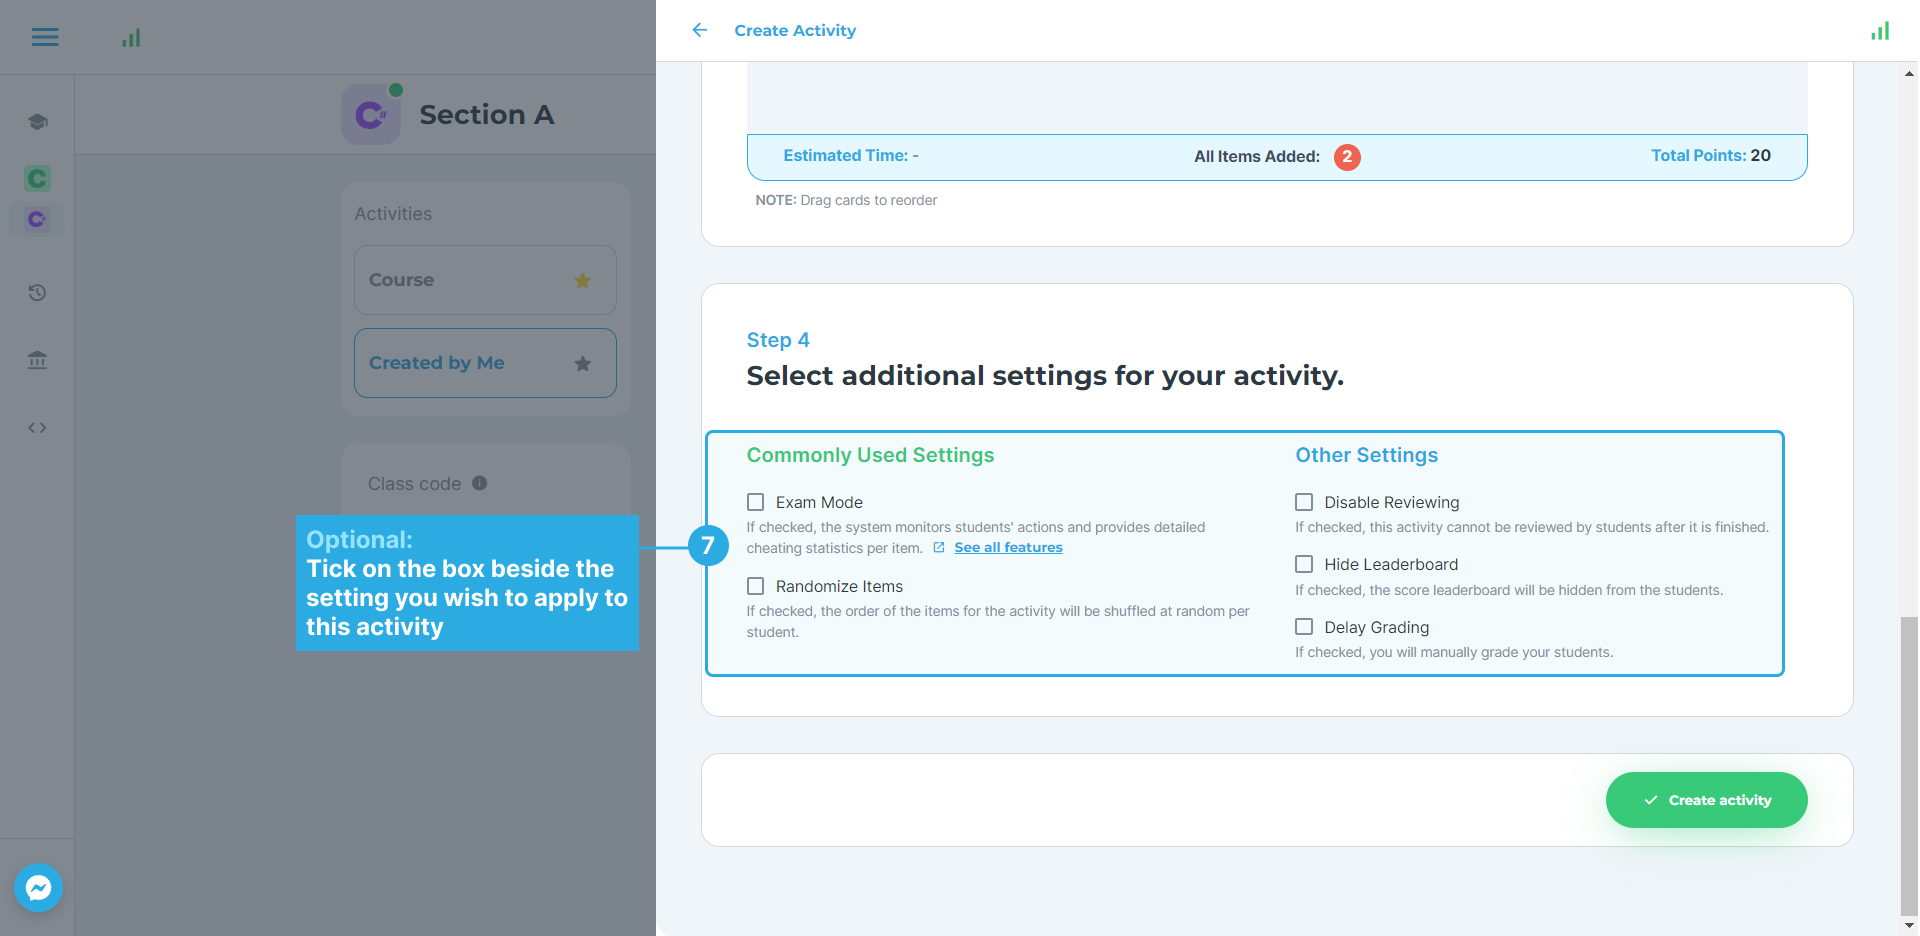Click the back arrow beside Create Activity
Image resolution: width=1920 pixels, height=936 pixels.
(700, 30)
